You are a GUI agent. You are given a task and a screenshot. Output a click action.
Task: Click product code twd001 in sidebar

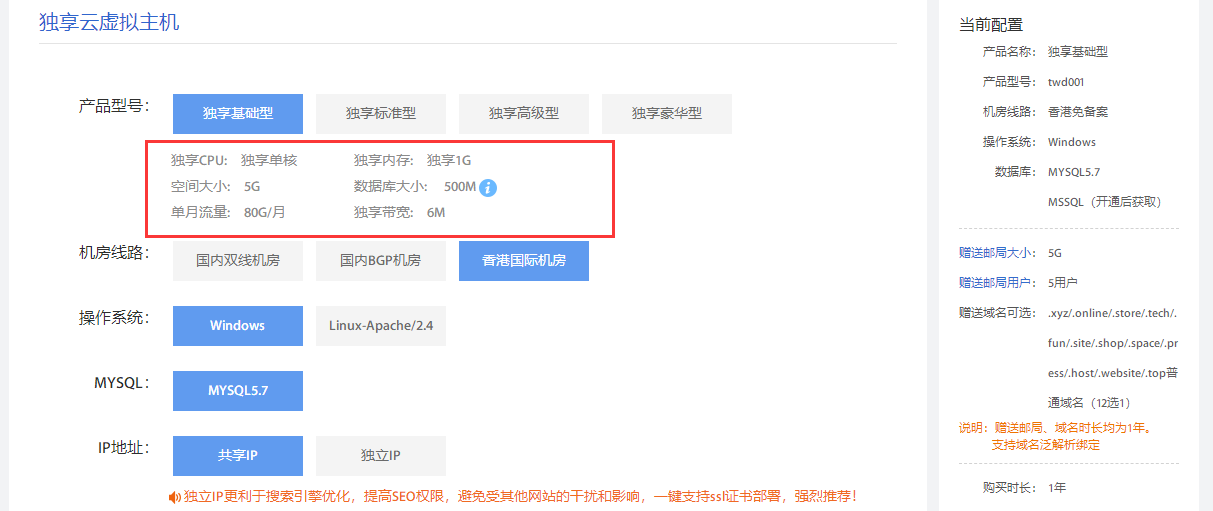[1066, 82]
